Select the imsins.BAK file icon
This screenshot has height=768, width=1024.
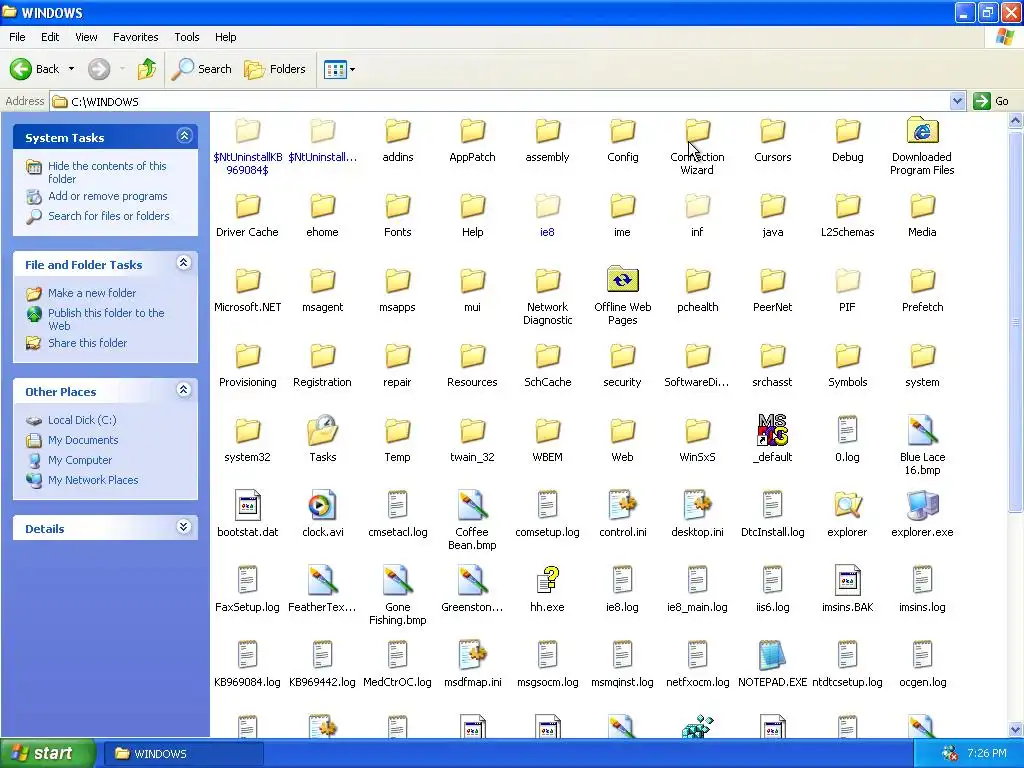[x=847, y=580]
